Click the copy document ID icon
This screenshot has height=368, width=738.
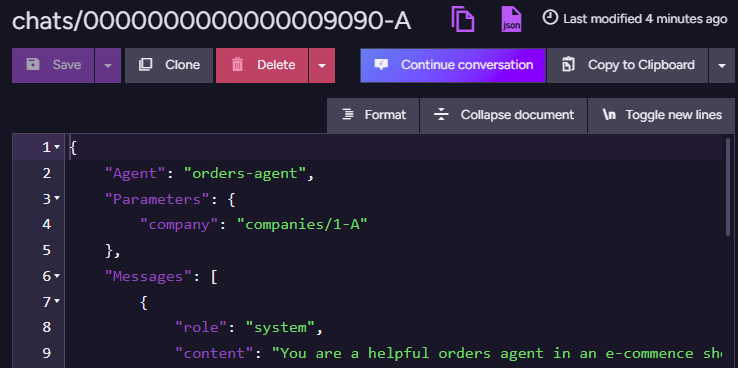pyautogui.click(x=463, y=19)
